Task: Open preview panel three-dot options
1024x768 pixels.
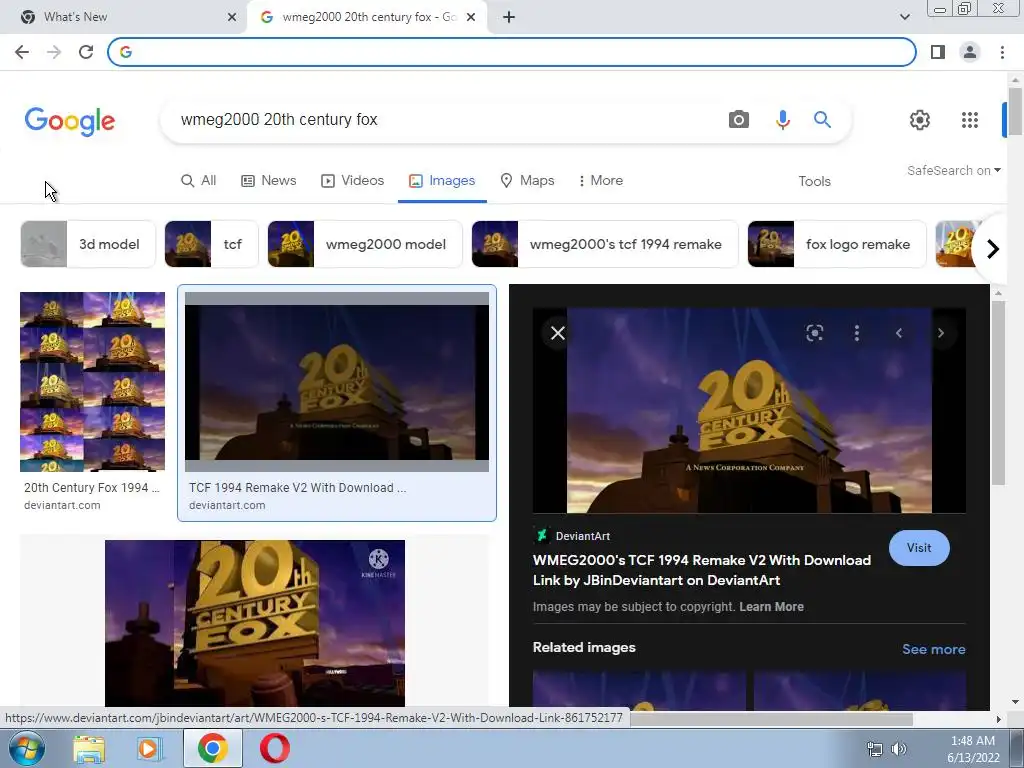Action: coord(857,333)
